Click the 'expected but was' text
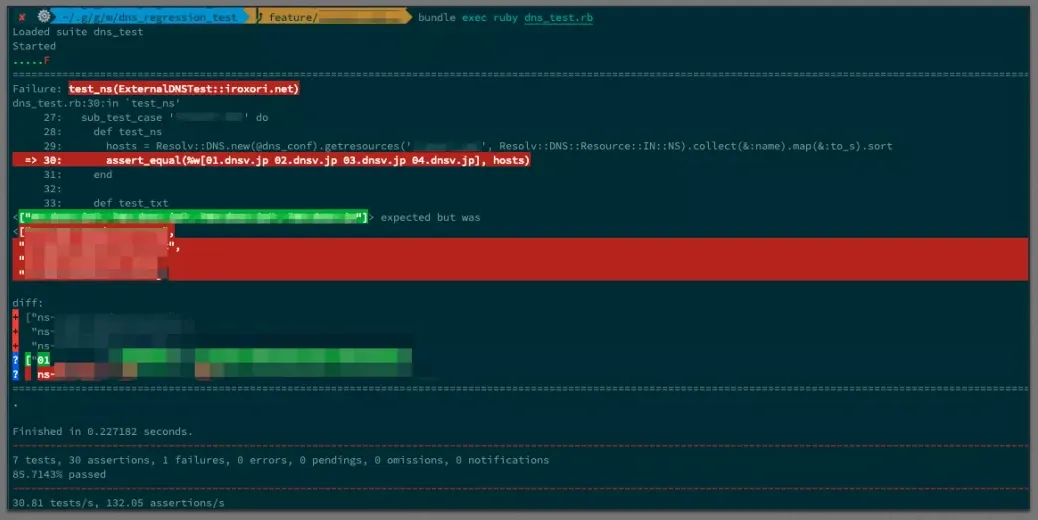The height and width of the screenshot is (520, 1038). tap(430, 217)
